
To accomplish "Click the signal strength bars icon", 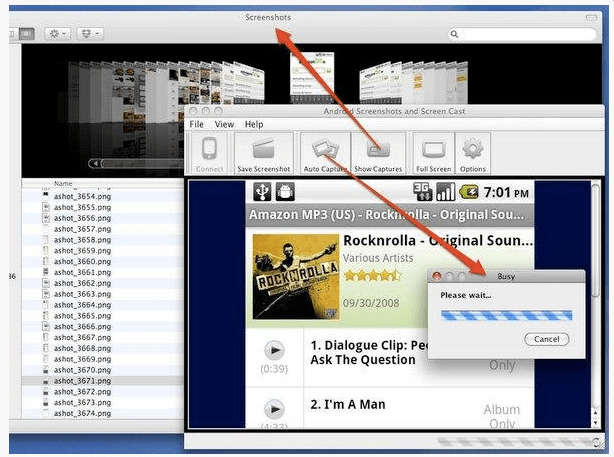I will click(x=446, y=192).
